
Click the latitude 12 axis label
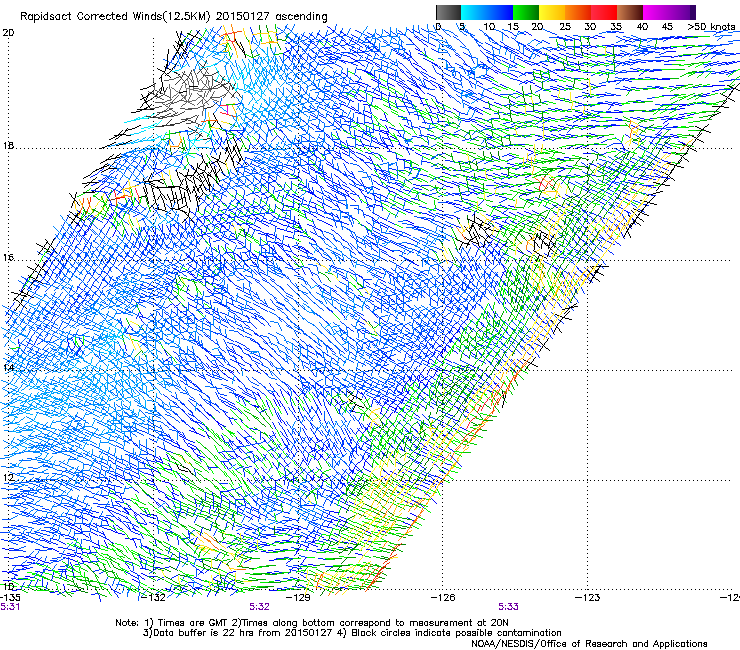8,478
